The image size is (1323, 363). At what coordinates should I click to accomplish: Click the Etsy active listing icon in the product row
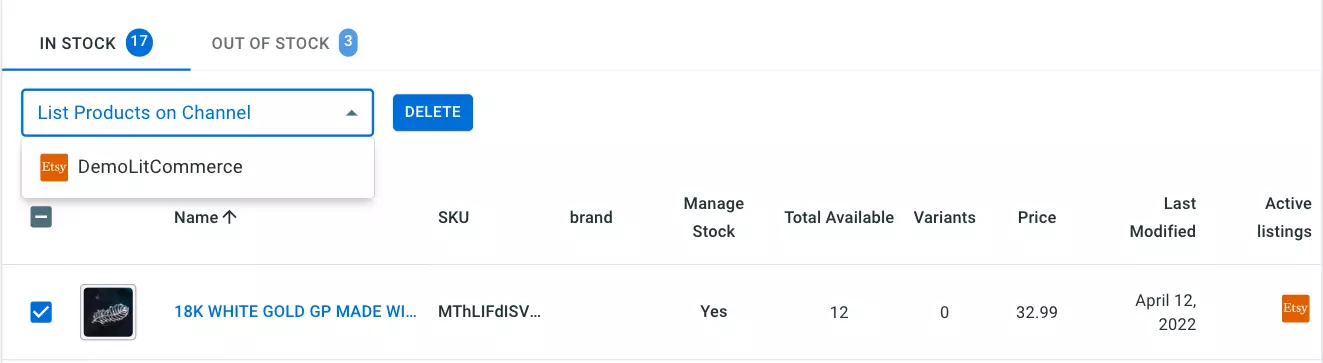1295,309
